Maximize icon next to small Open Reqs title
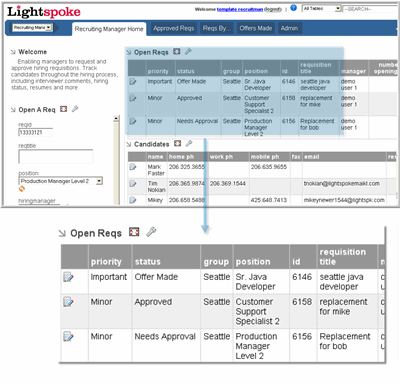This screenshot has height=384, width=400. tap(177, 52)
